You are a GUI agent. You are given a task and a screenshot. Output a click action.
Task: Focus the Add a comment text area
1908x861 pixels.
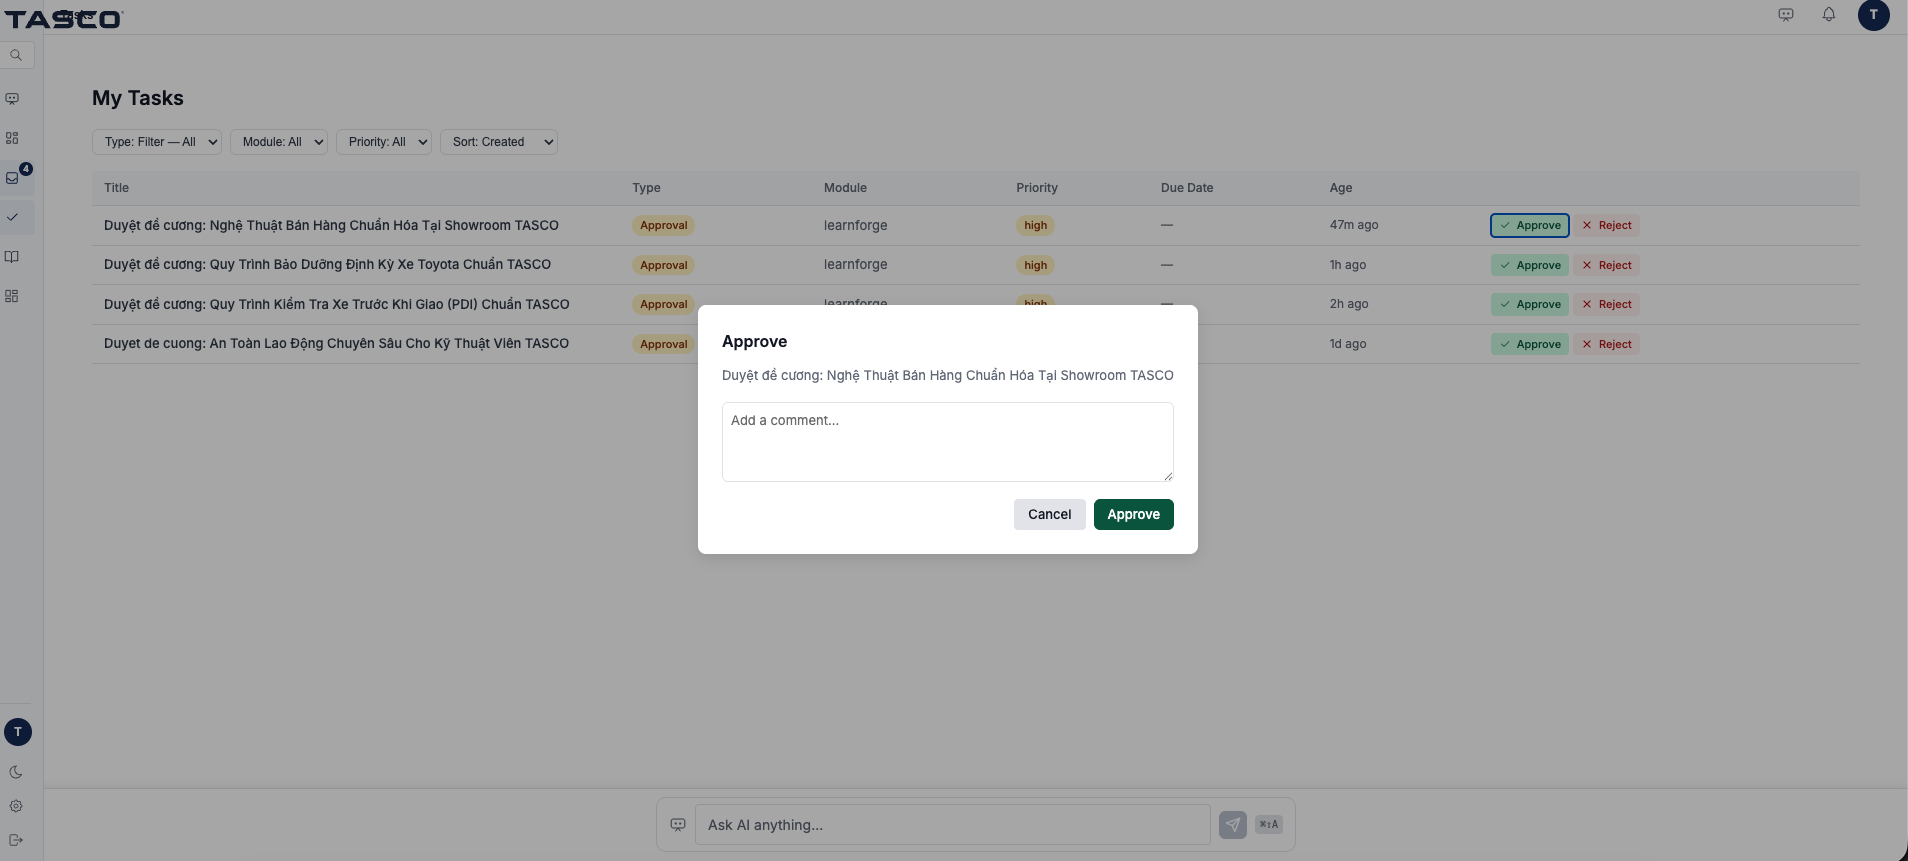click(x=948, y=442)
